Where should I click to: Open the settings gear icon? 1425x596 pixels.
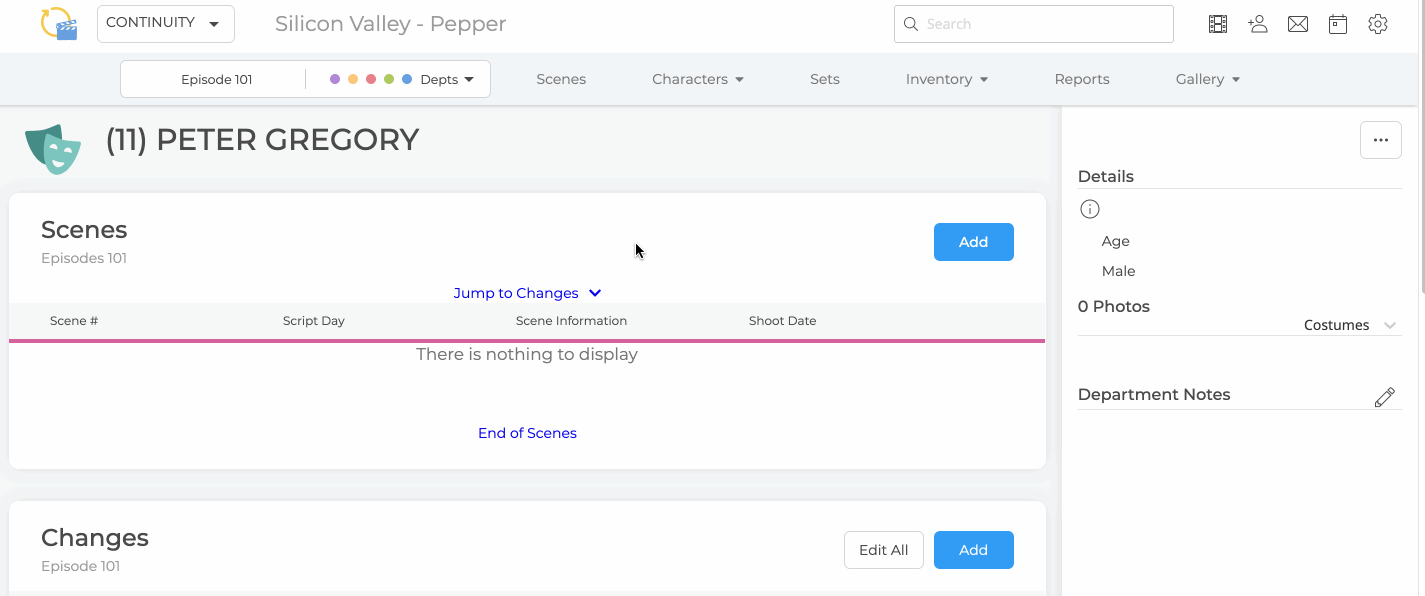pyautogui.click(x=1378, y=24)
